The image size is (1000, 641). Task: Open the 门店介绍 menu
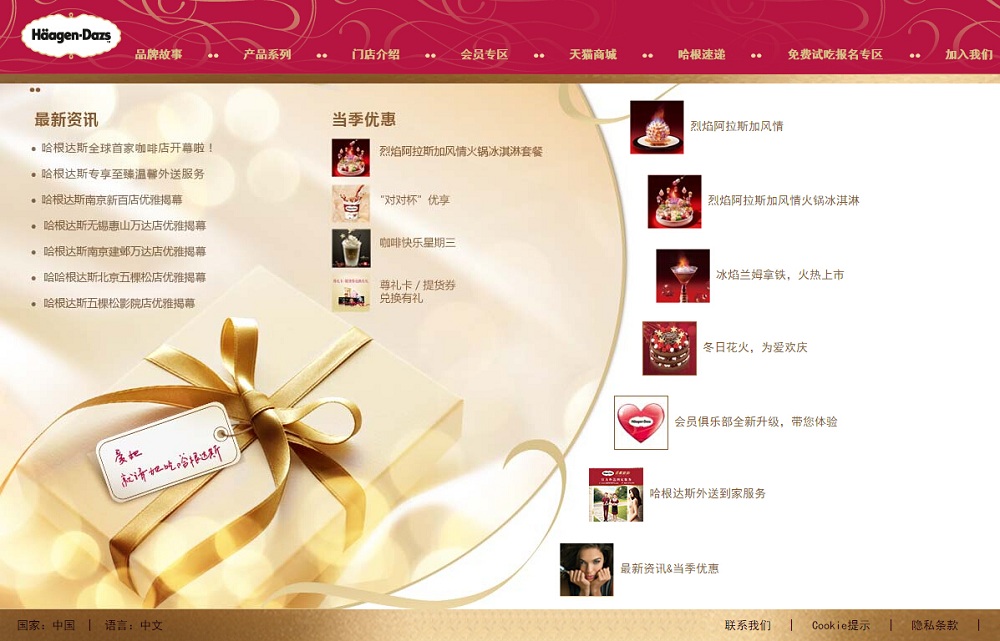click(376, 54)
